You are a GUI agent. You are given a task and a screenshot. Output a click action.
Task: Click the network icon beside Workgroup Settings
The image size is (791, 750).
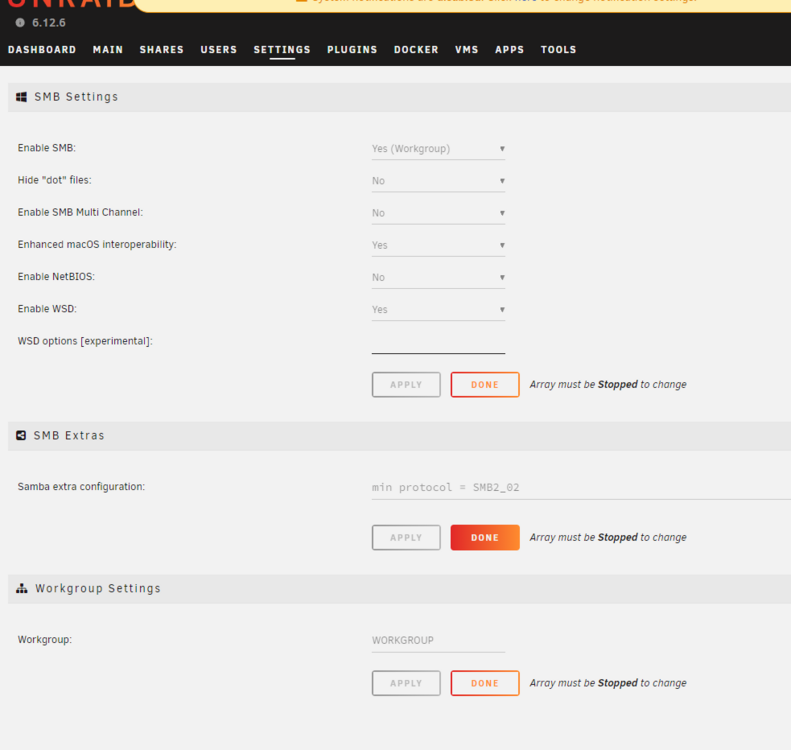coord(22,589)
